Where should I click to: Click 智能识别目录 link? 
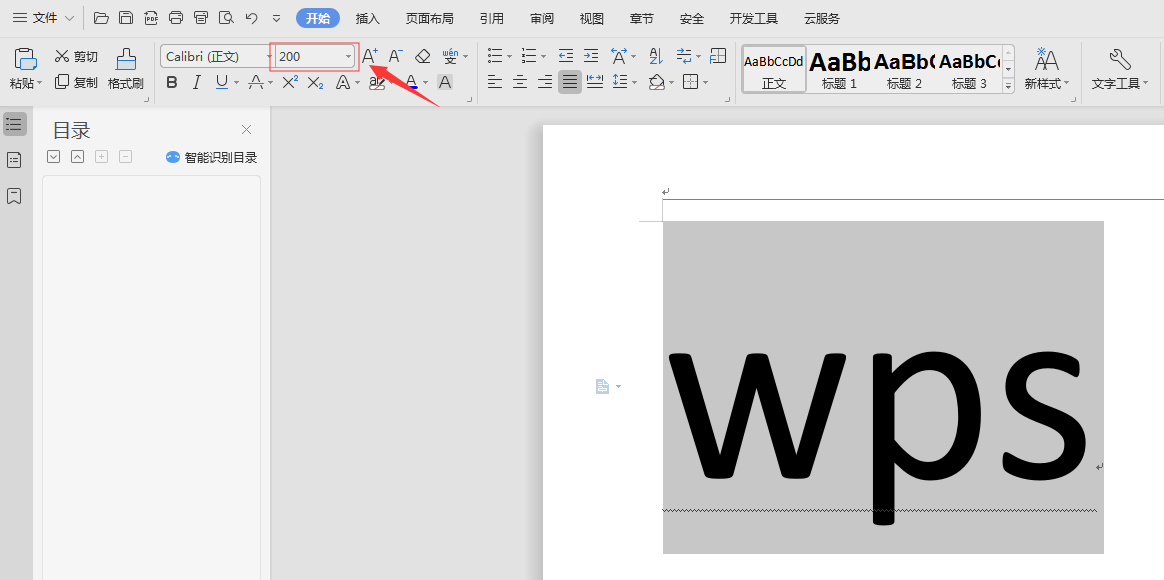pyautogui.click(x=212, y=157)
